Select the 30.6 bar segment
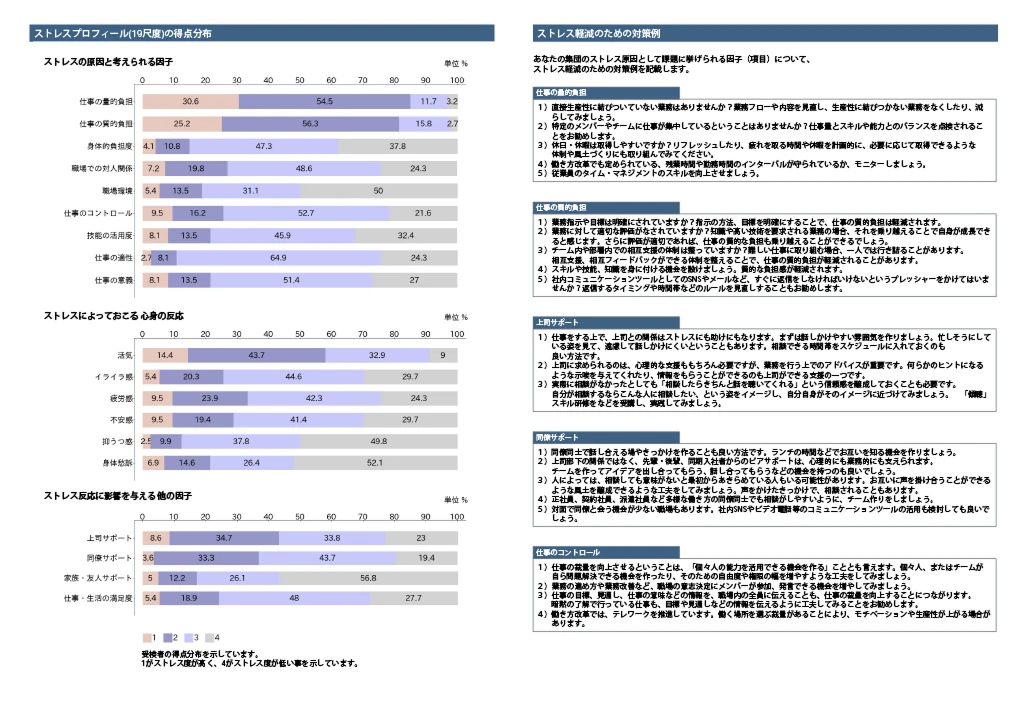The width and height of the screenshot is (1024, 725). [191, 101]
